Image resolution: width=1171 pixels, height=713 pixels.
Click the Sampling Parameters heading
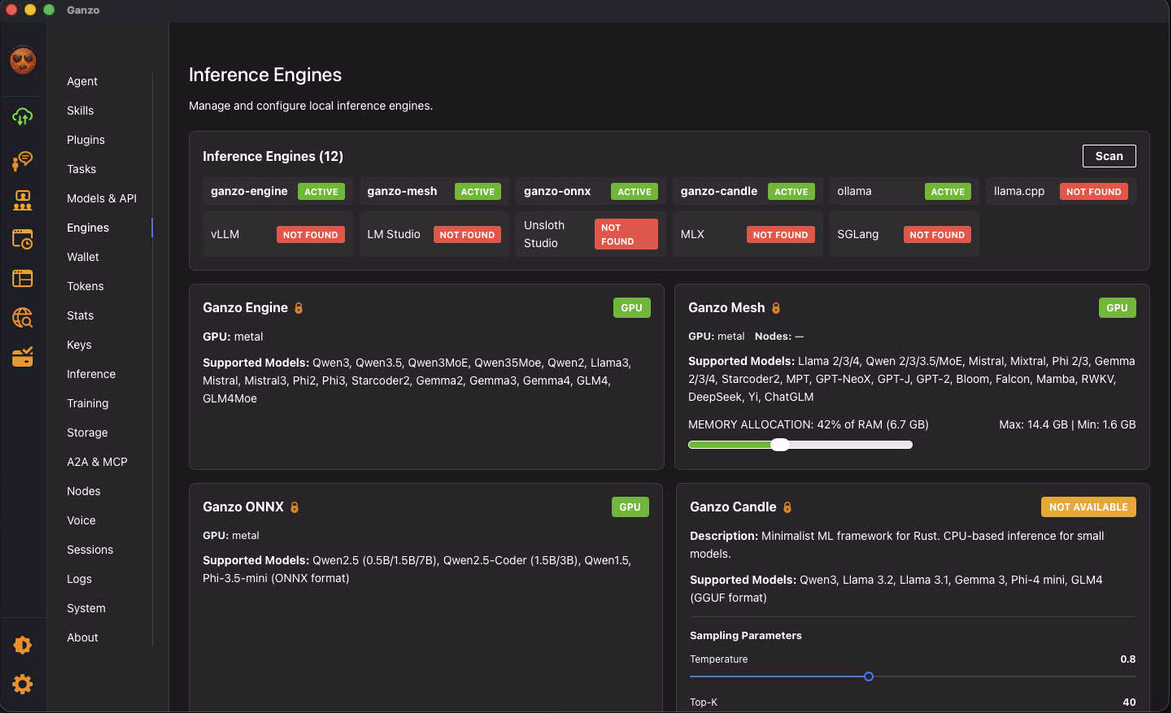(x=745, y=635)
